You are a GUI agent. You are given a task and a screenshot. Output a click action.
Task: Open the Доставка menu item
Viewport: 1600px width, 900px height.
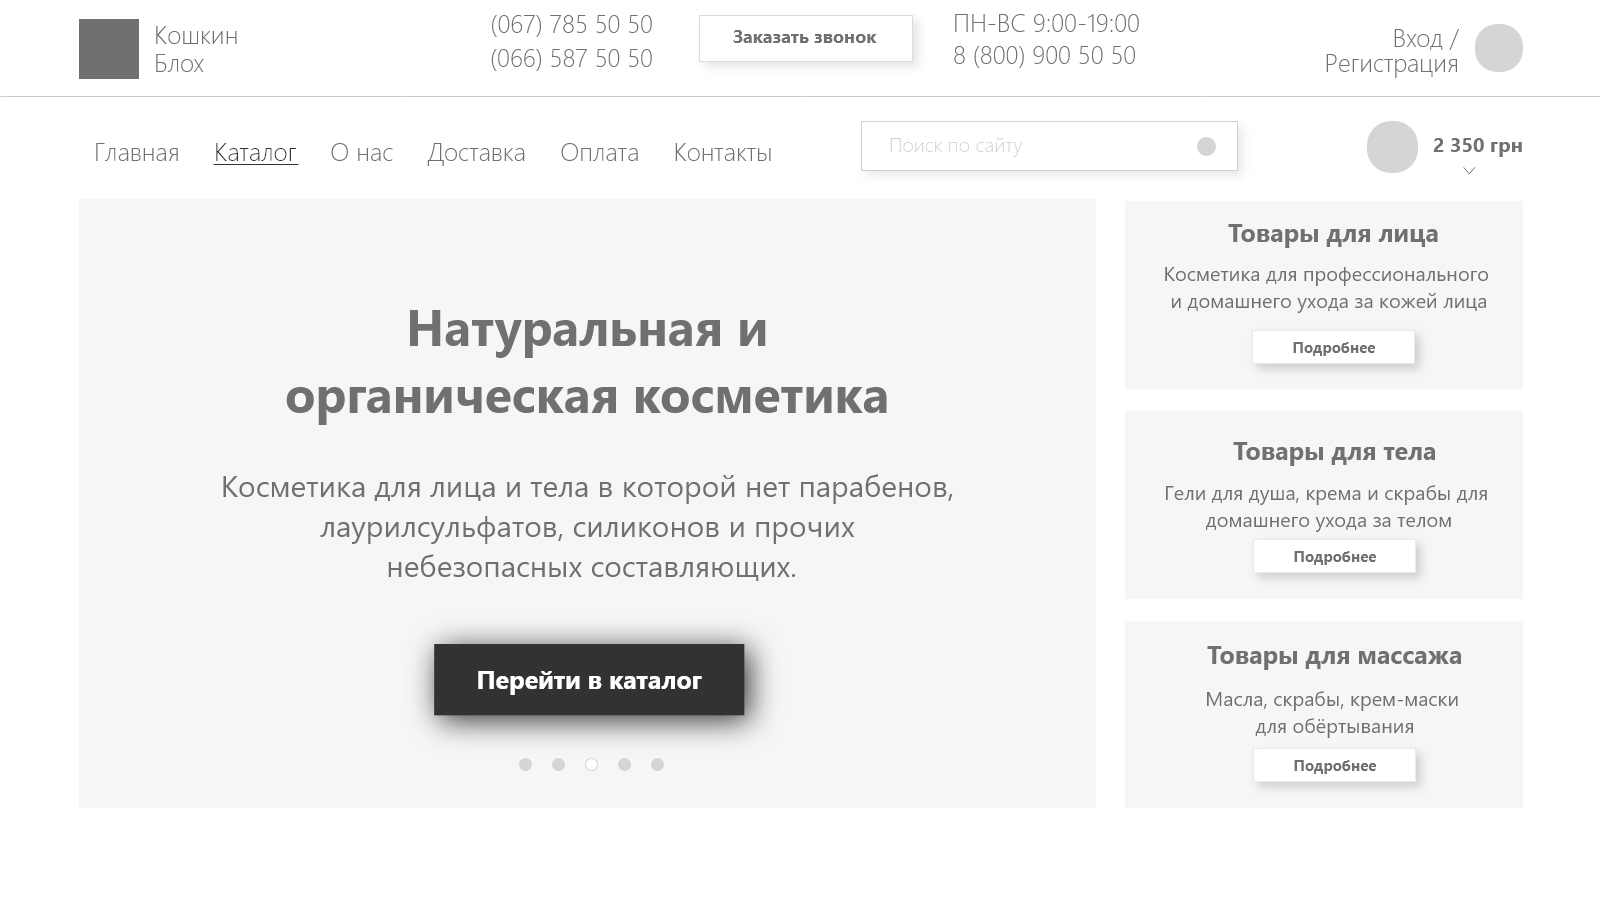[x=476, y=153]
